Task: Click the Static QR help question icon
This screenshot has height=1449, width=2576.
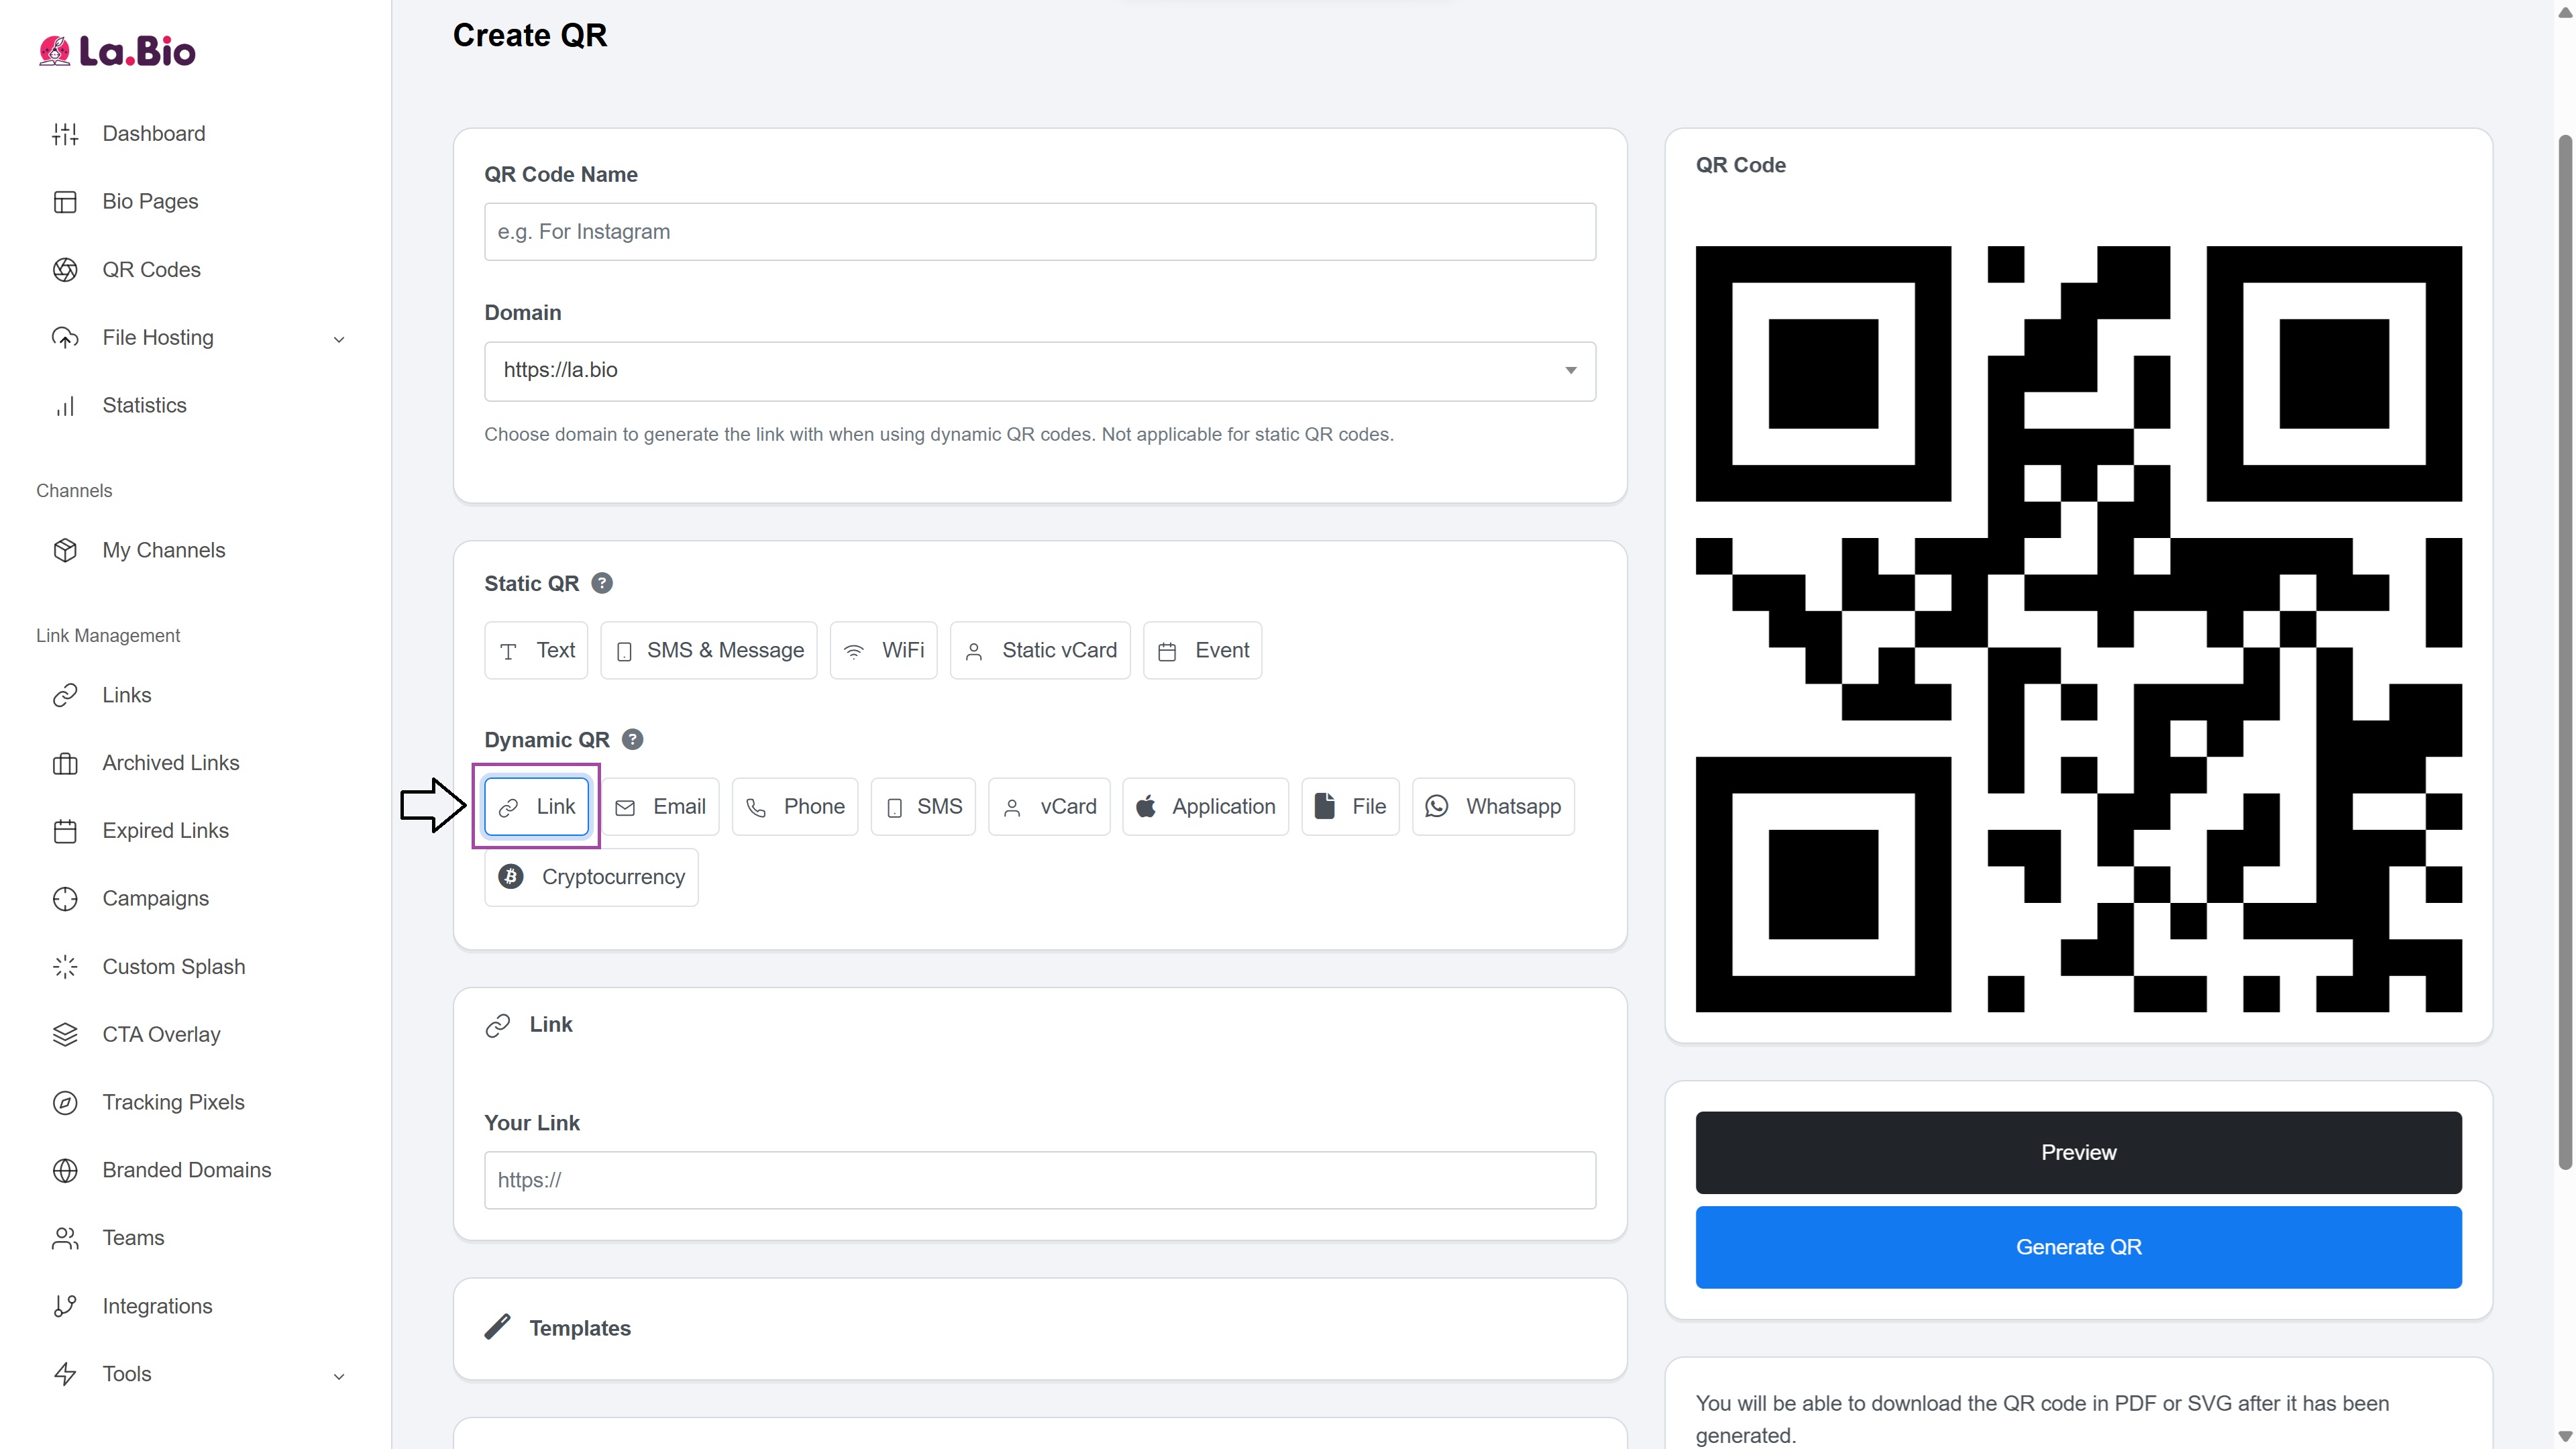Action: point(602,583)
